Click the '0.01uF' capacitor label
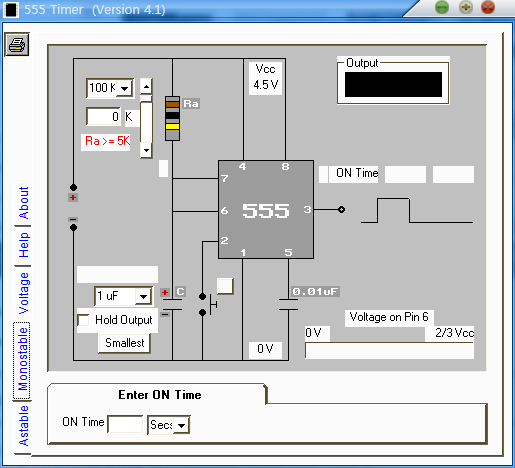Image resolution: width=515 pixels, height=468 pixels. tap(315, 292)
